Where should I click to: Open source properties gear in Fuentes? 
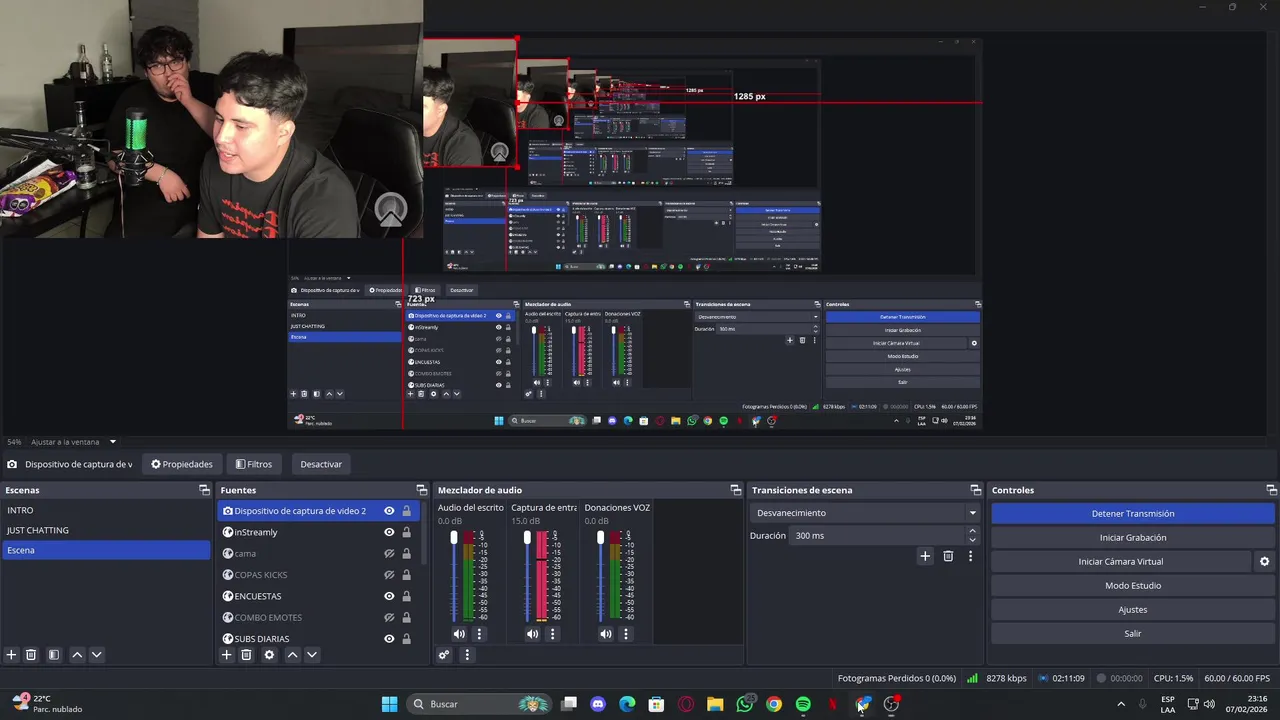[x=269, y=655]
